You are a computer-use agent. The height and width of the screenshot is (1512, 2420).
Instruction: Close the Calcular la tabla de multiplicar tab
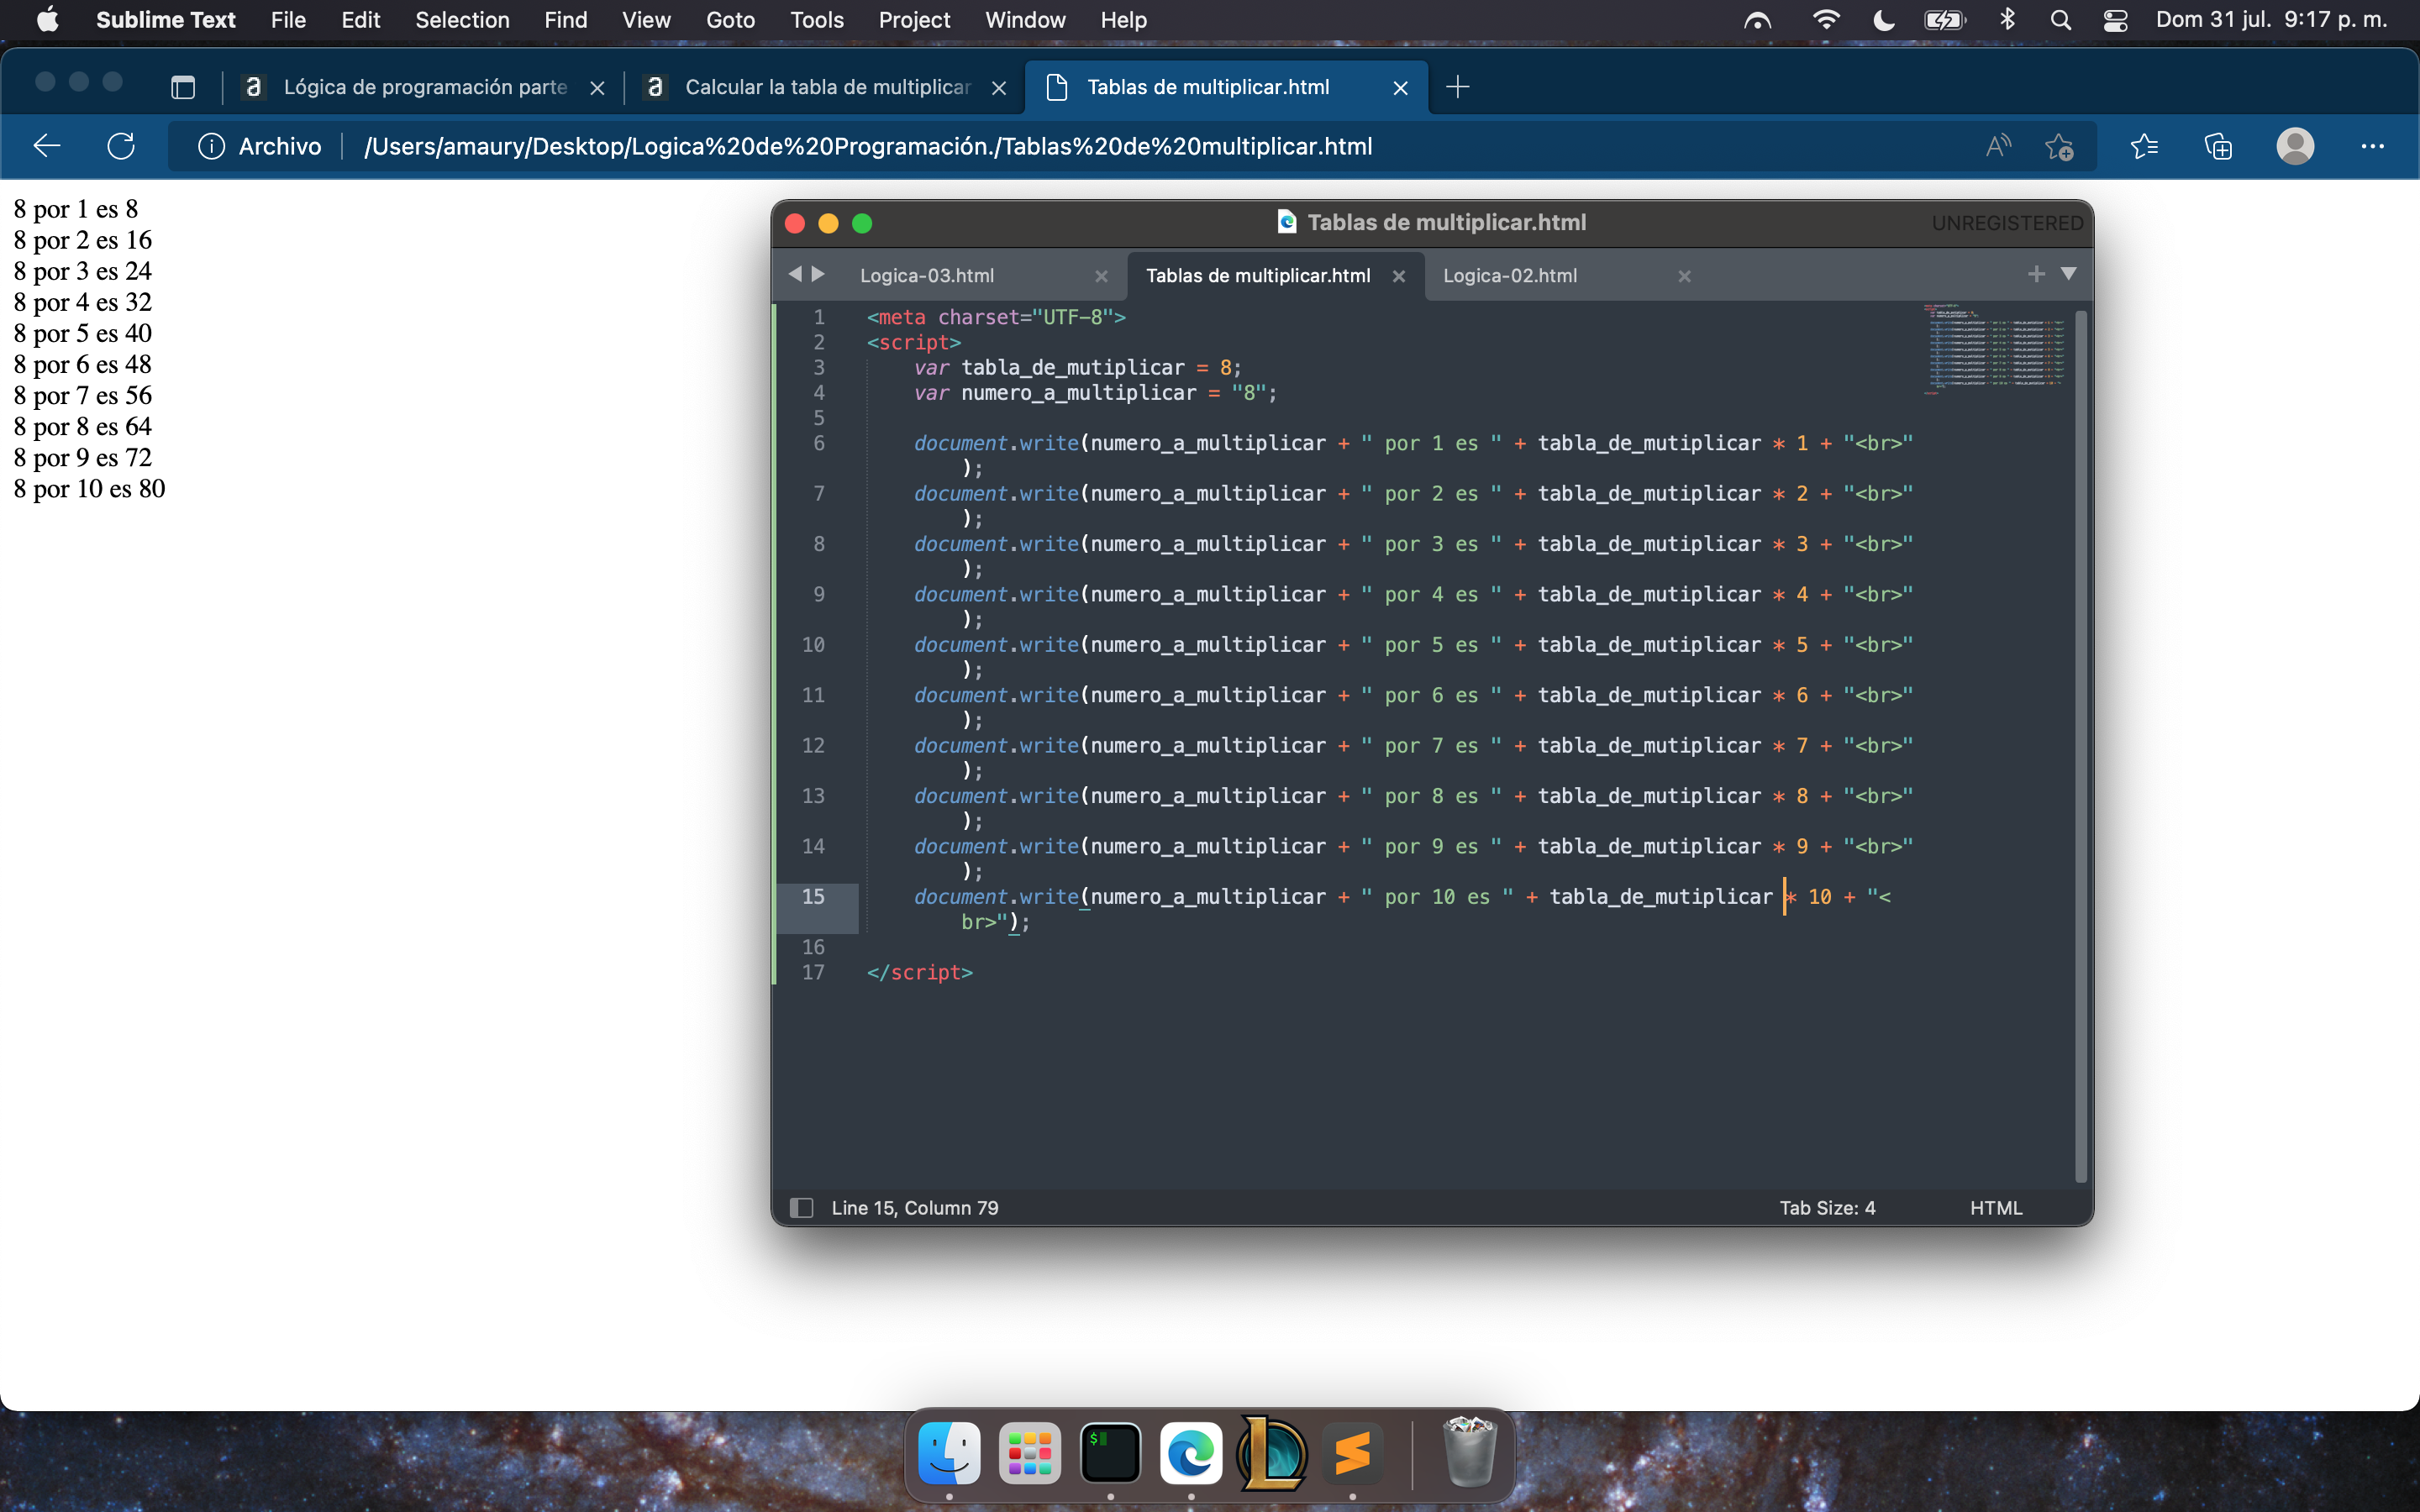click(x=998, y=88)
